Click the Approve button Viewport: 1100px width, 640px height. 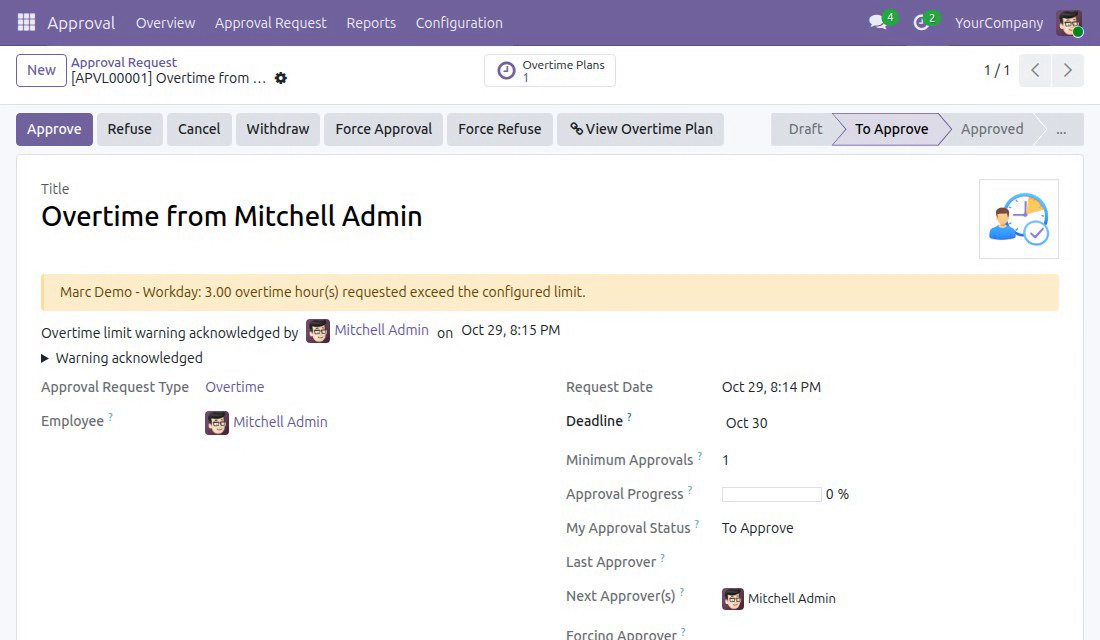[x=54, y=129]
